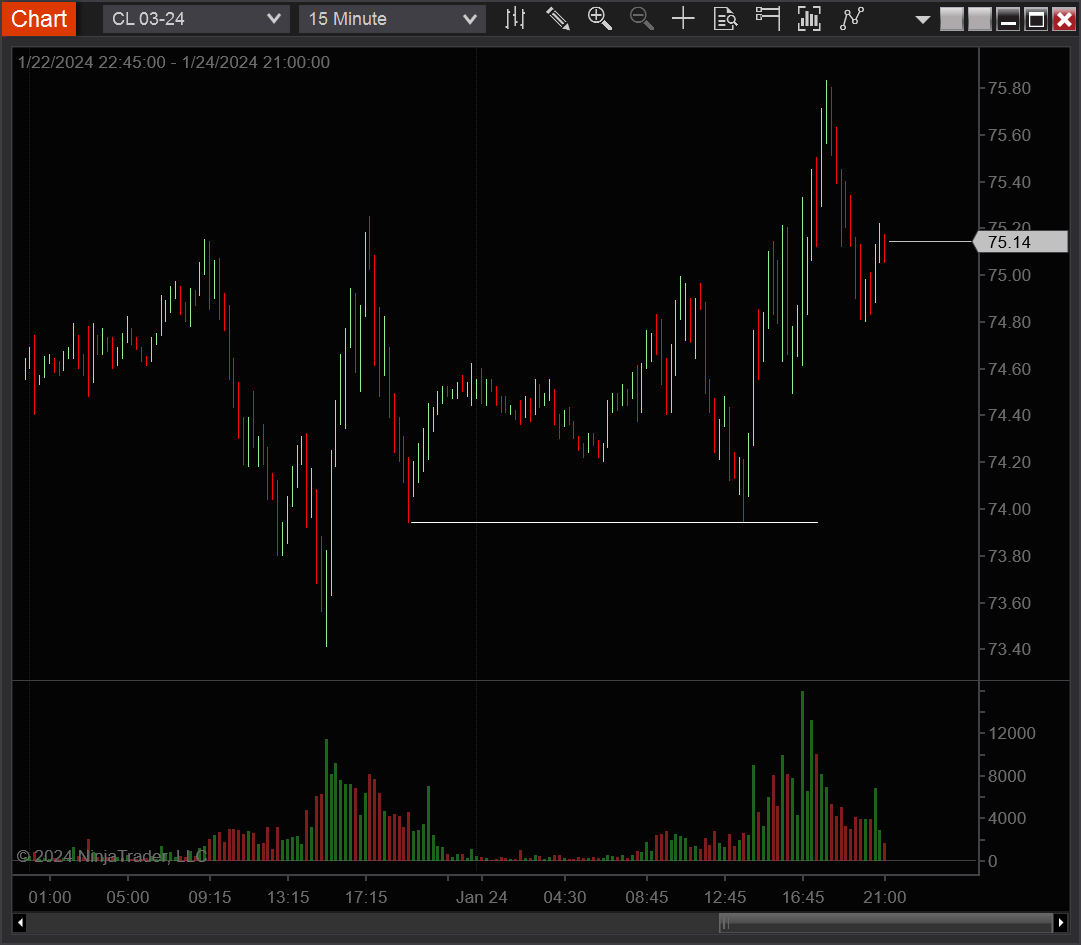
Task: Click the 75.80 price axis label
Action: [x=1009, y=88]
